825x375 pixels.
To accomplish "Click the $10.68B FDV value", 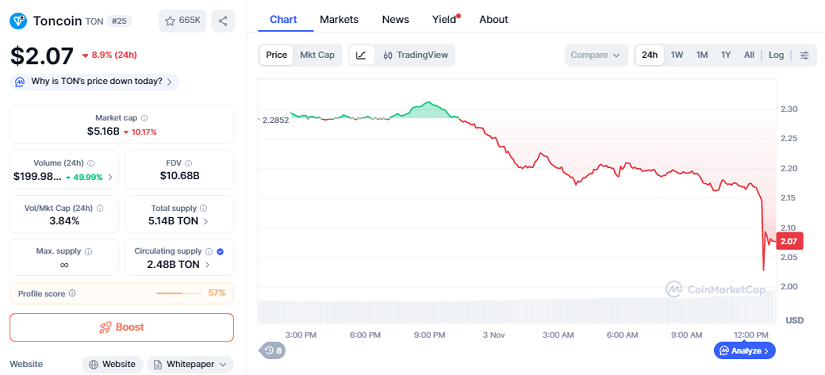I will (179, 176).
